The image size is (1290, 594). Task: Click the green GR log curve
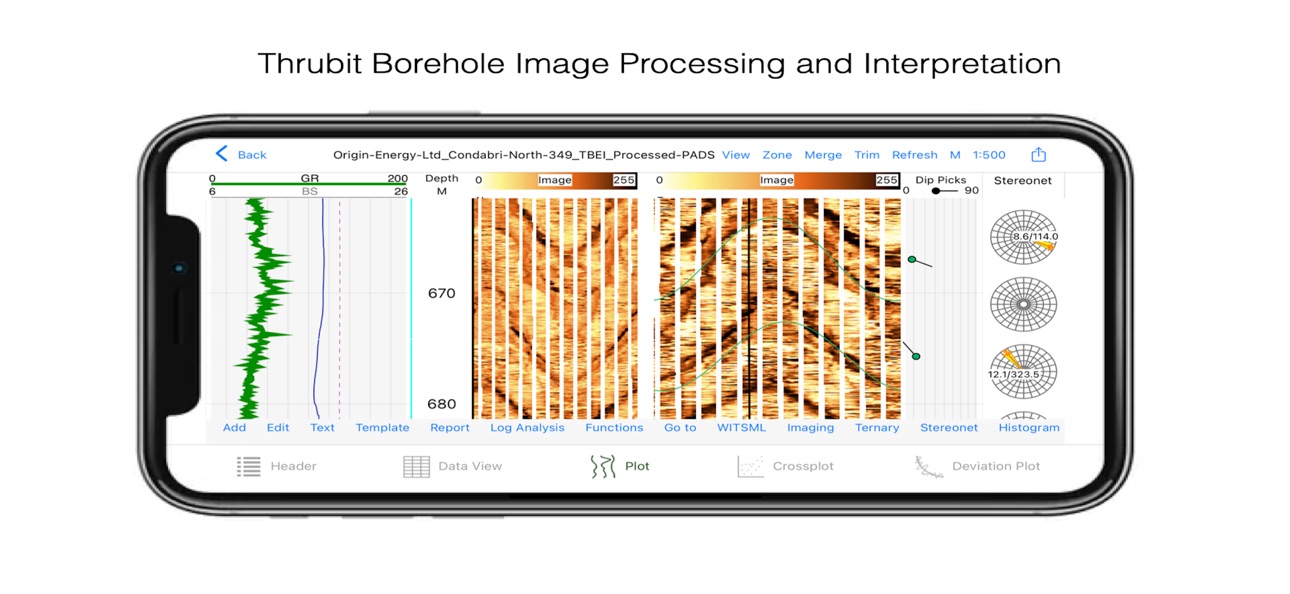click(262, 308)
